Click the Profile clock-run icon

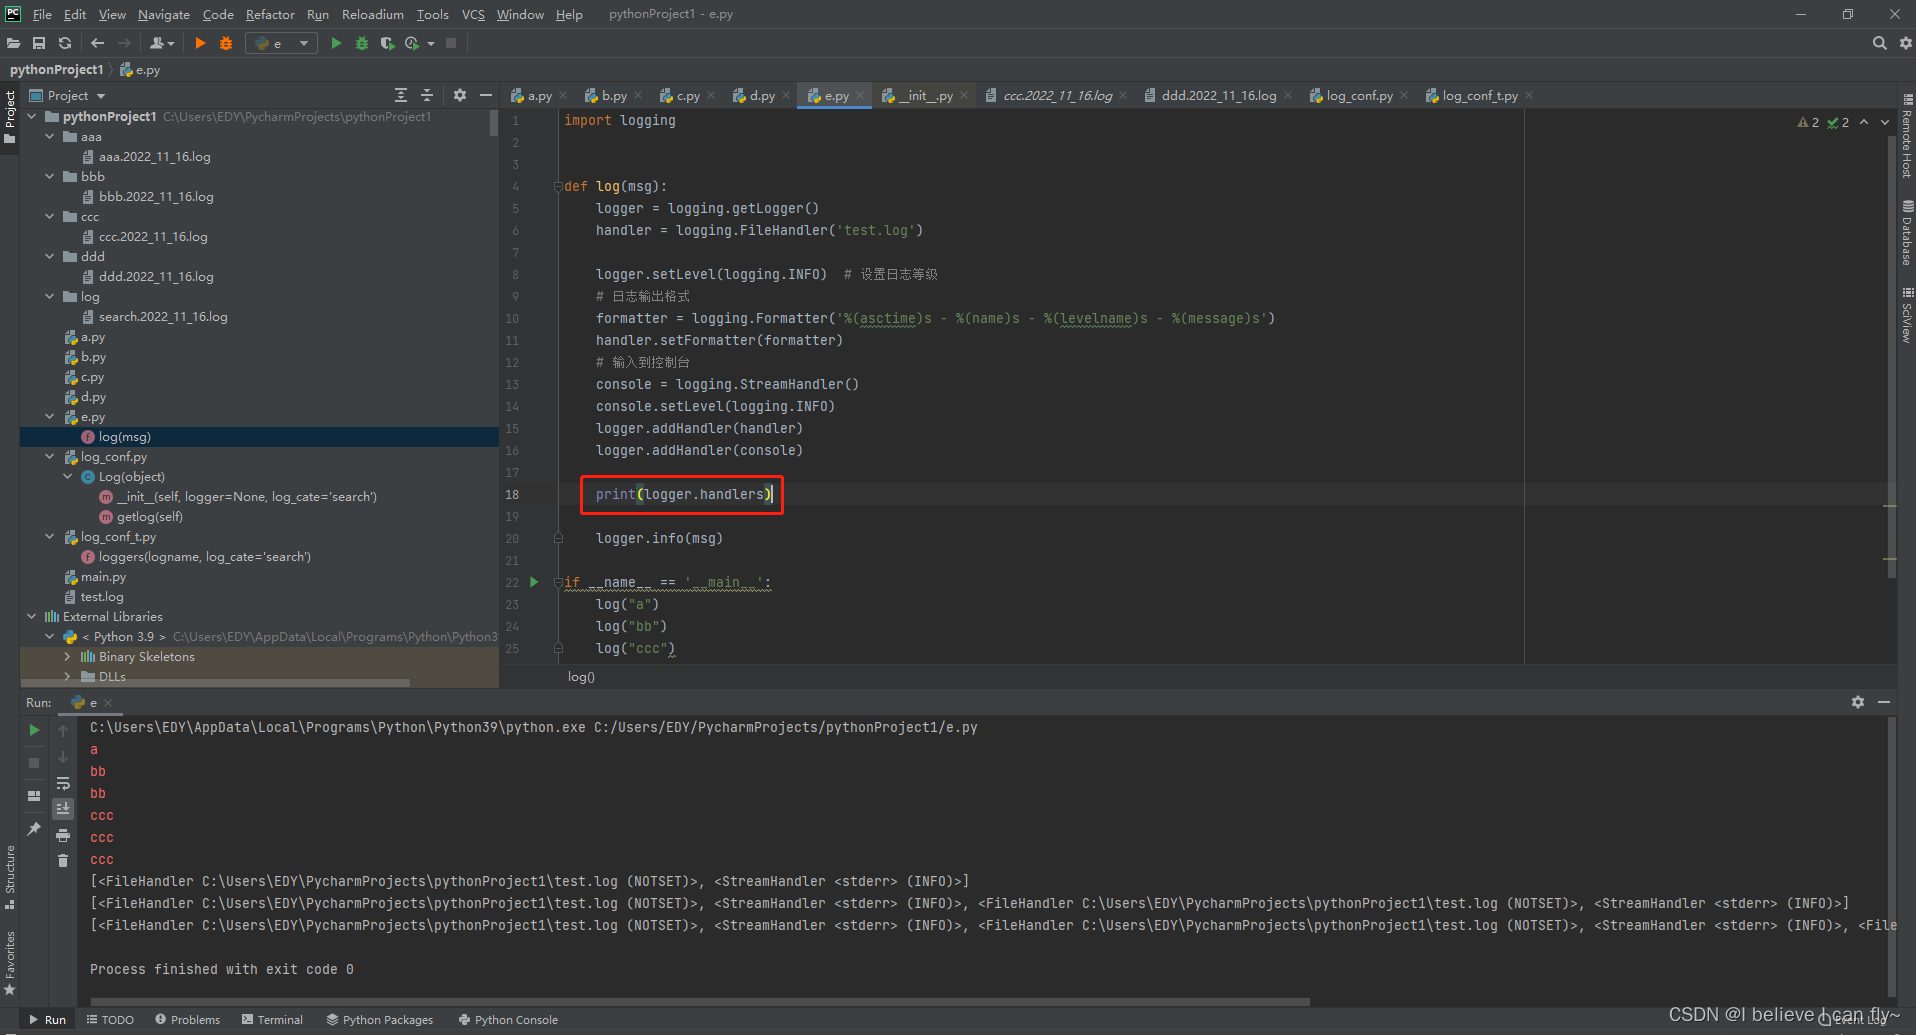[x=413, y=43]
